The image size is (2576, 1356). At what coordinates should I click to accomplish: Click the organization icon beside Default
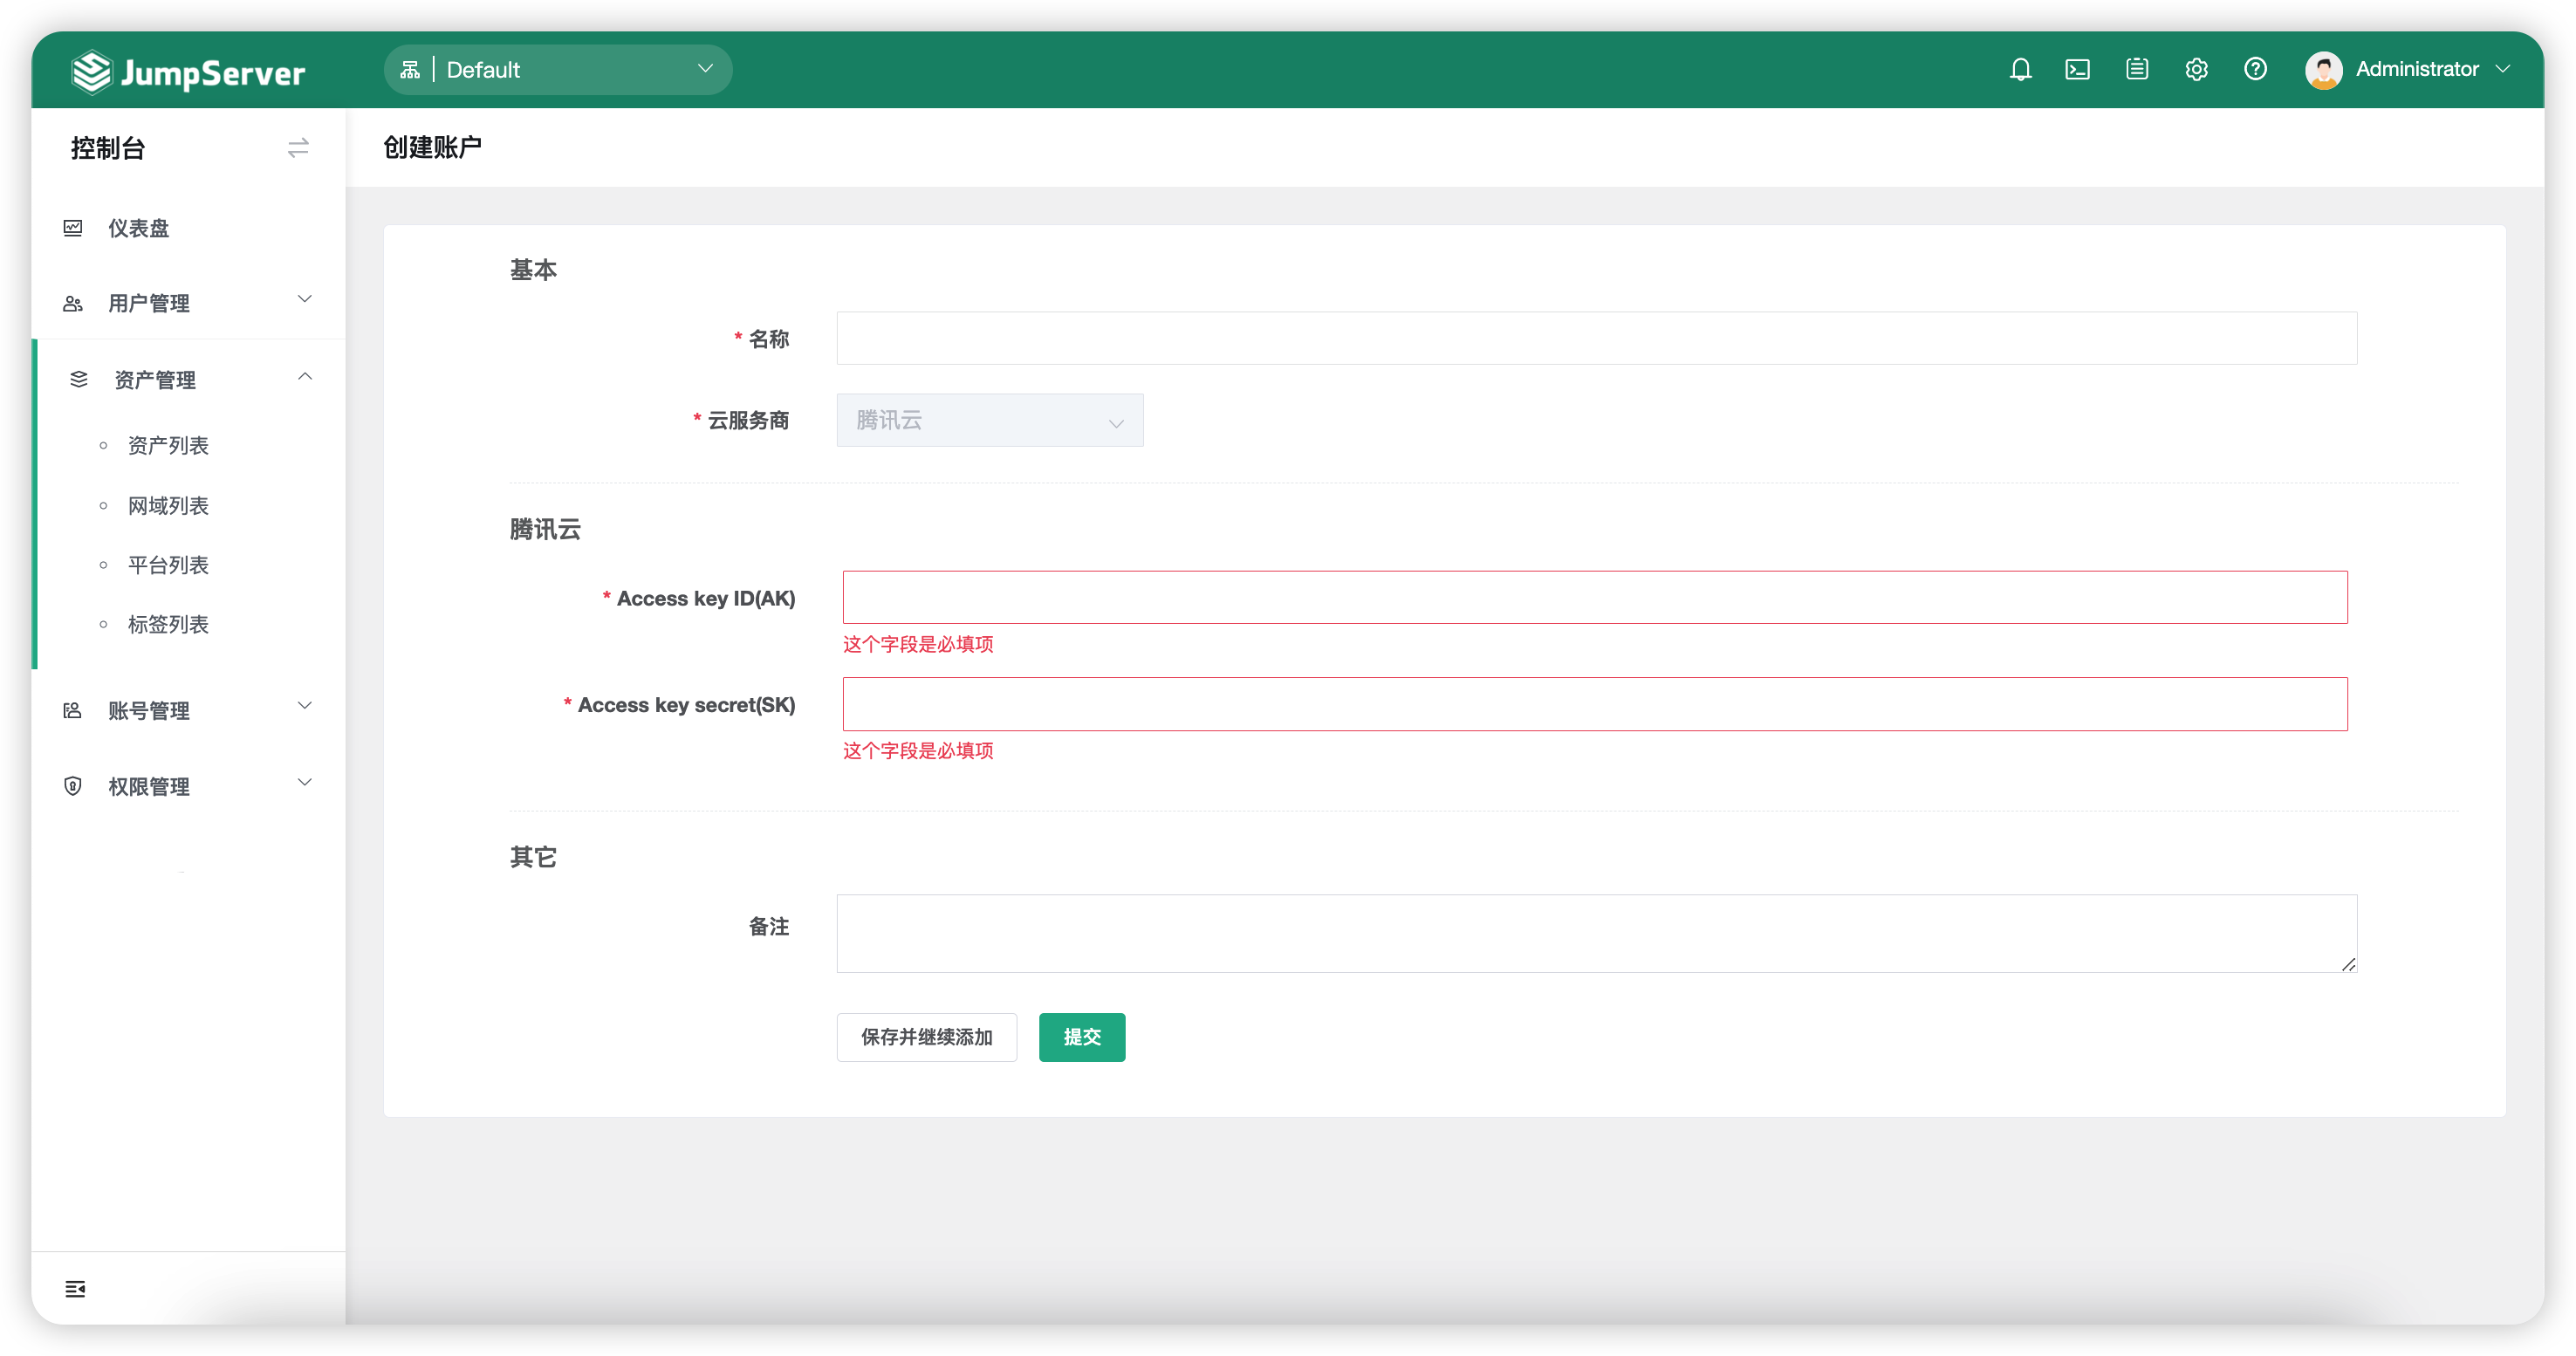[410, 69]
